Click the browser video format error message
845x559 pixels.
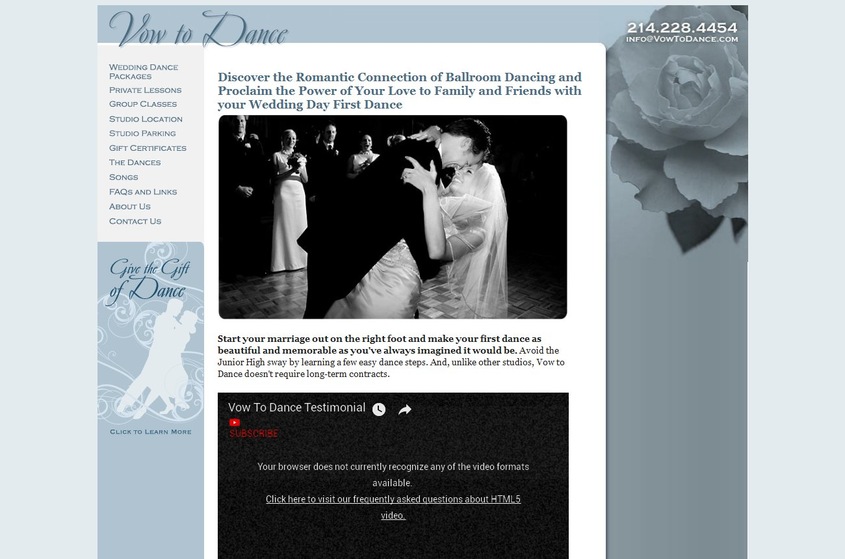click(x=393, y=474)
